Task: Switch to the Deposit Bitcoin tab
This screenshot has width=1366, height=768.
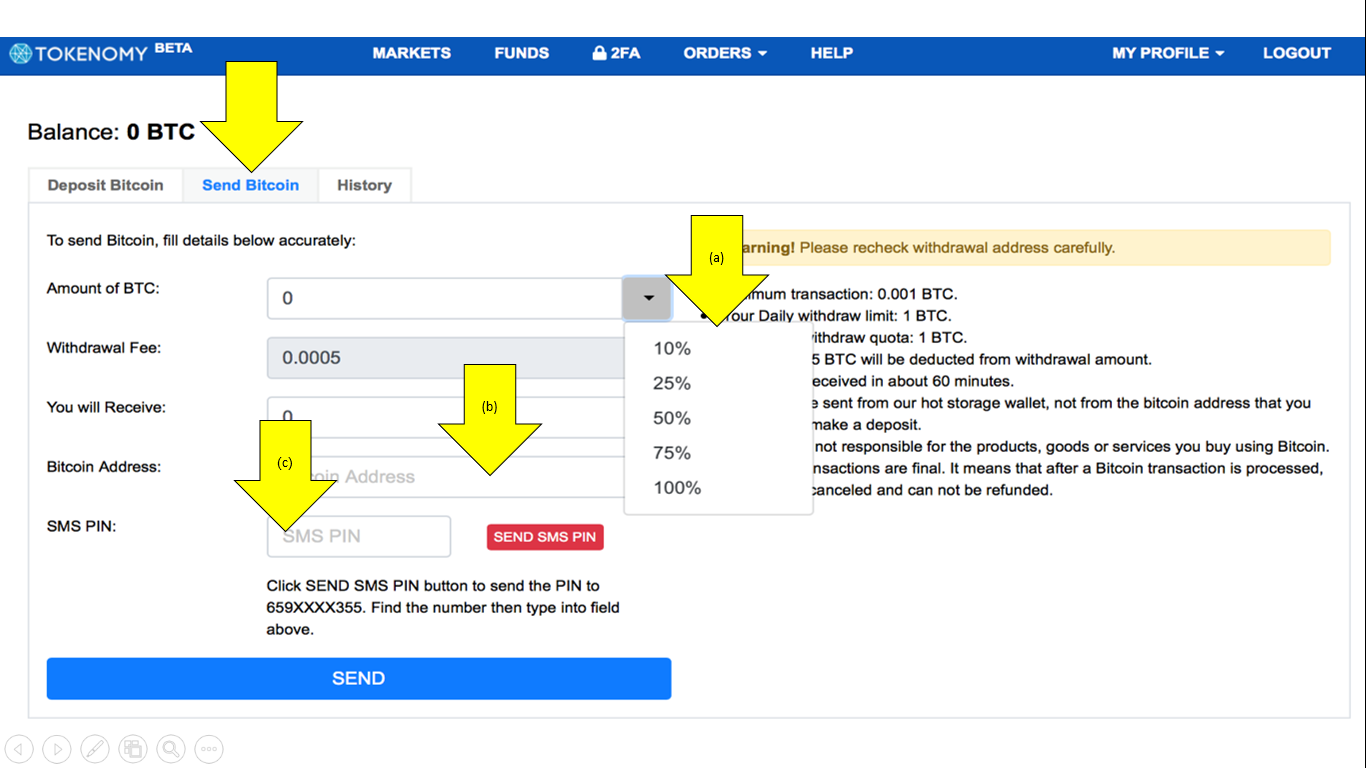Action: [x=105, y=185]
